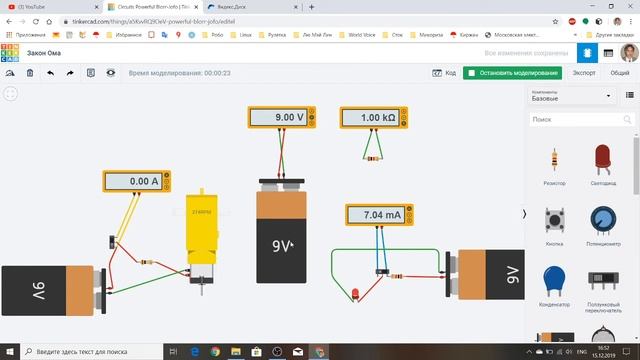640x360 pixels.
Task: Undo the last action
Action: tap(50, 73)
